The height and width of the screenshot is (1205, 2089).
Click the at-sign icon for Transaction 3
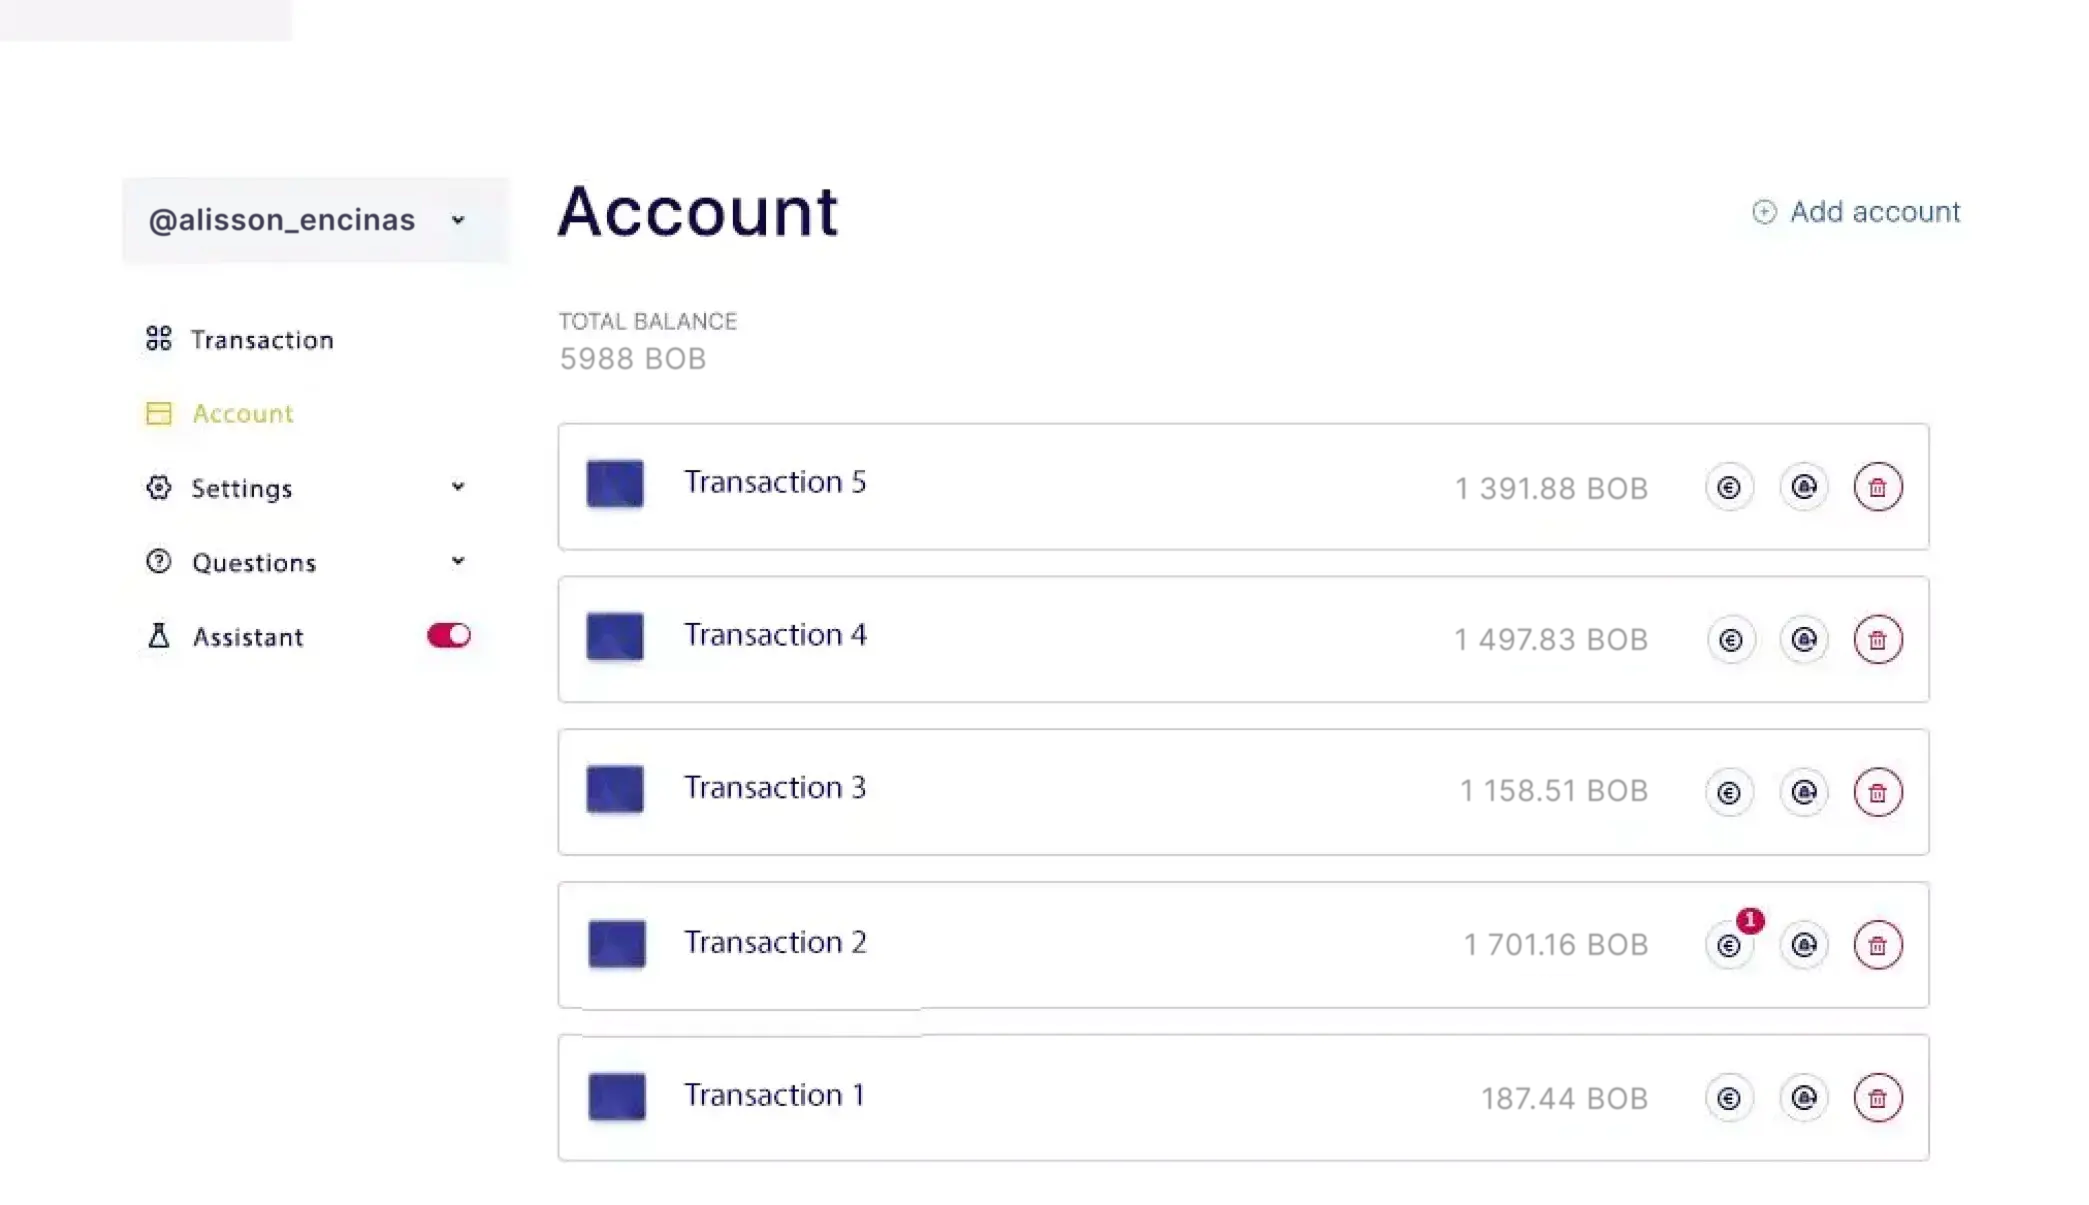pyautogui.click(x=1804, y=792)
